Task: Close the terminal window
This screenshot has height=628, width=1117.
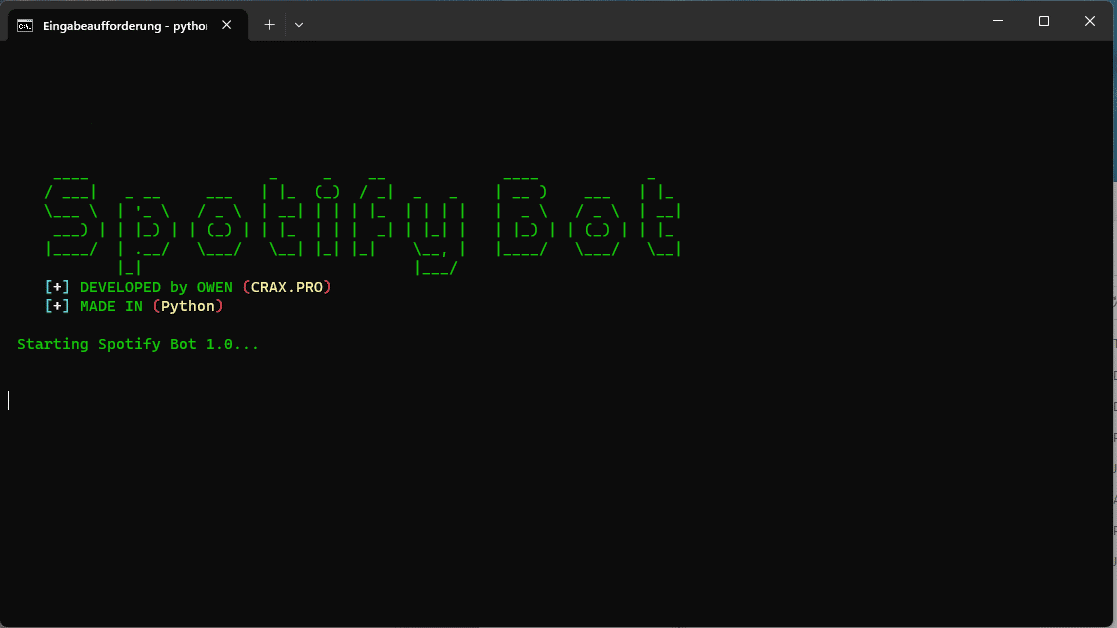Action: (1089, 21)
